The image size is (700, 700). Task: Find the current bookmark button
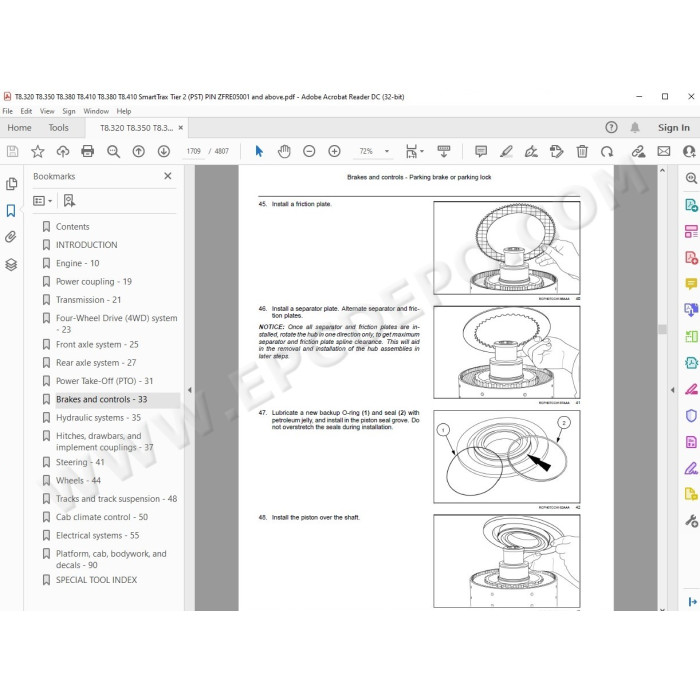coord(69,201)
